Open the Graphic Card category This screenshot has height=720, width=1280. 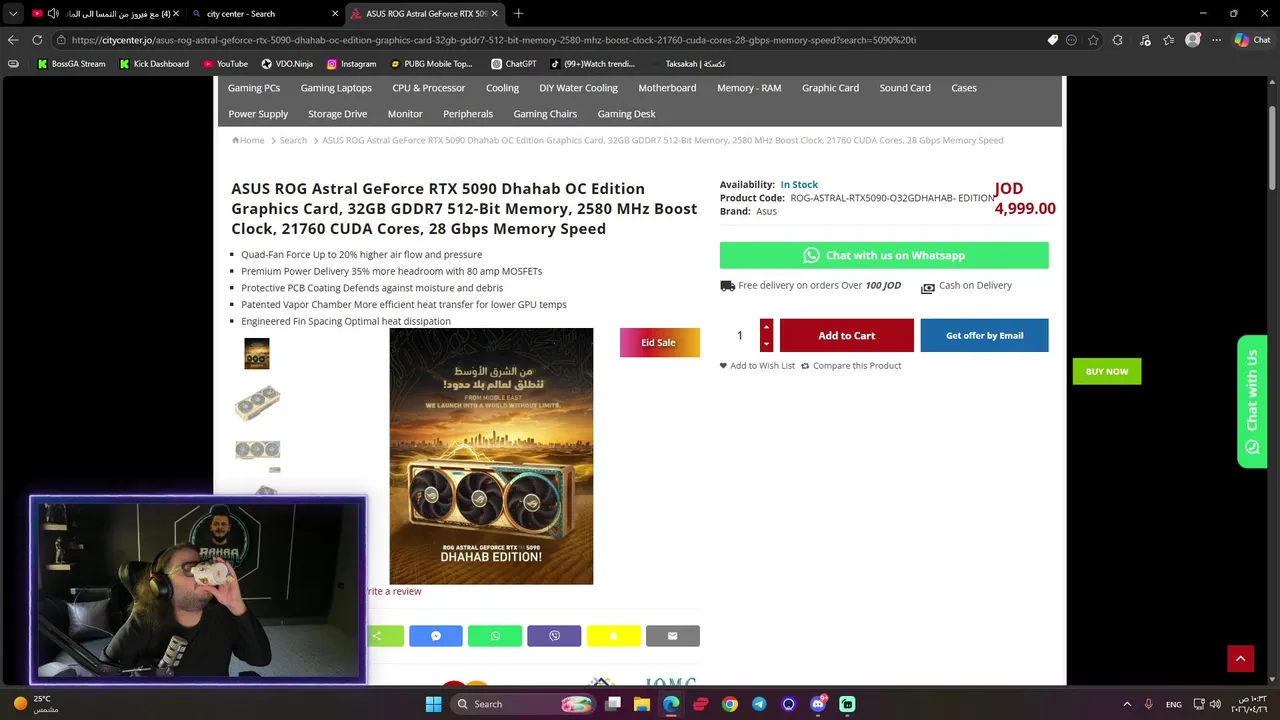coord(830,88)
